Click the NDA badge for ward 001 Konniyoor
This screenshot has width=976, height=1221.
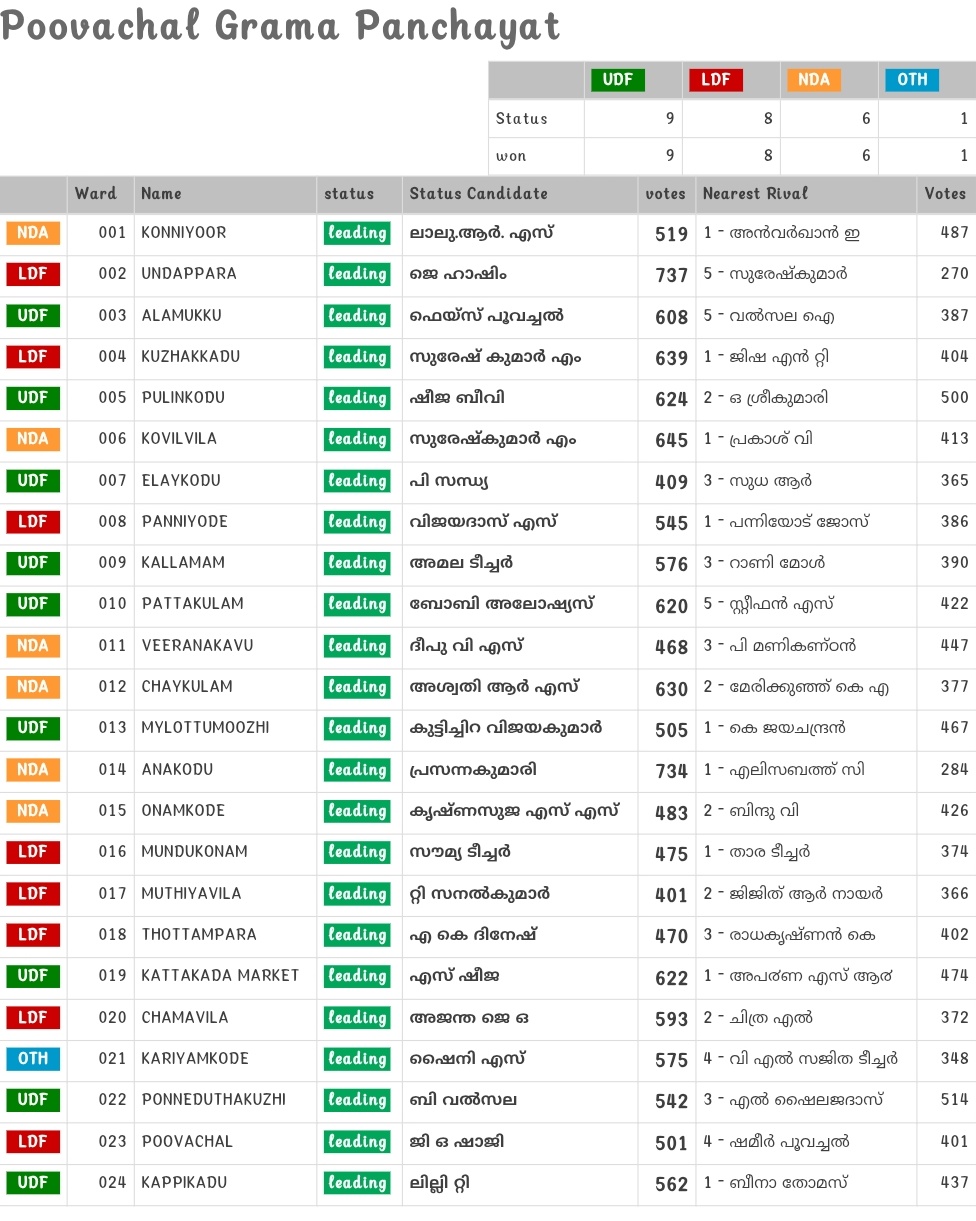point(33,233)
